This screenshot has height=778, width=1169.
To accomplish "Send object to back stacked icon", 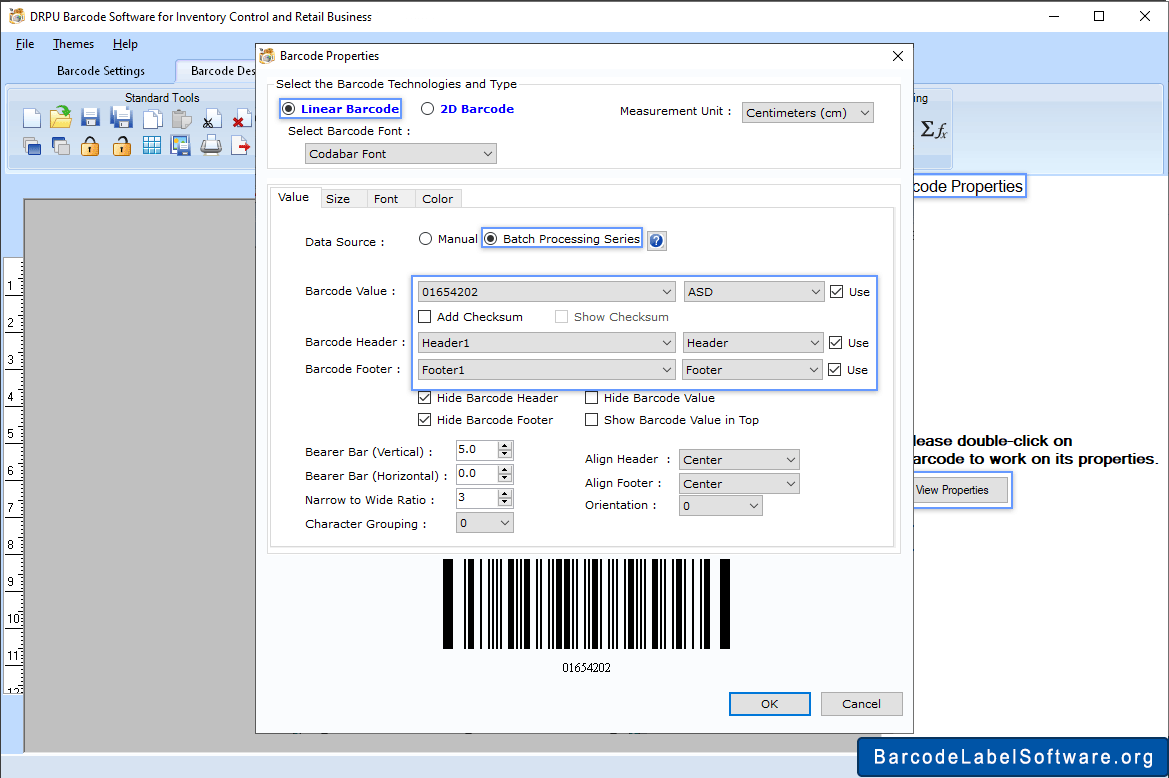I will pos(61,145).
